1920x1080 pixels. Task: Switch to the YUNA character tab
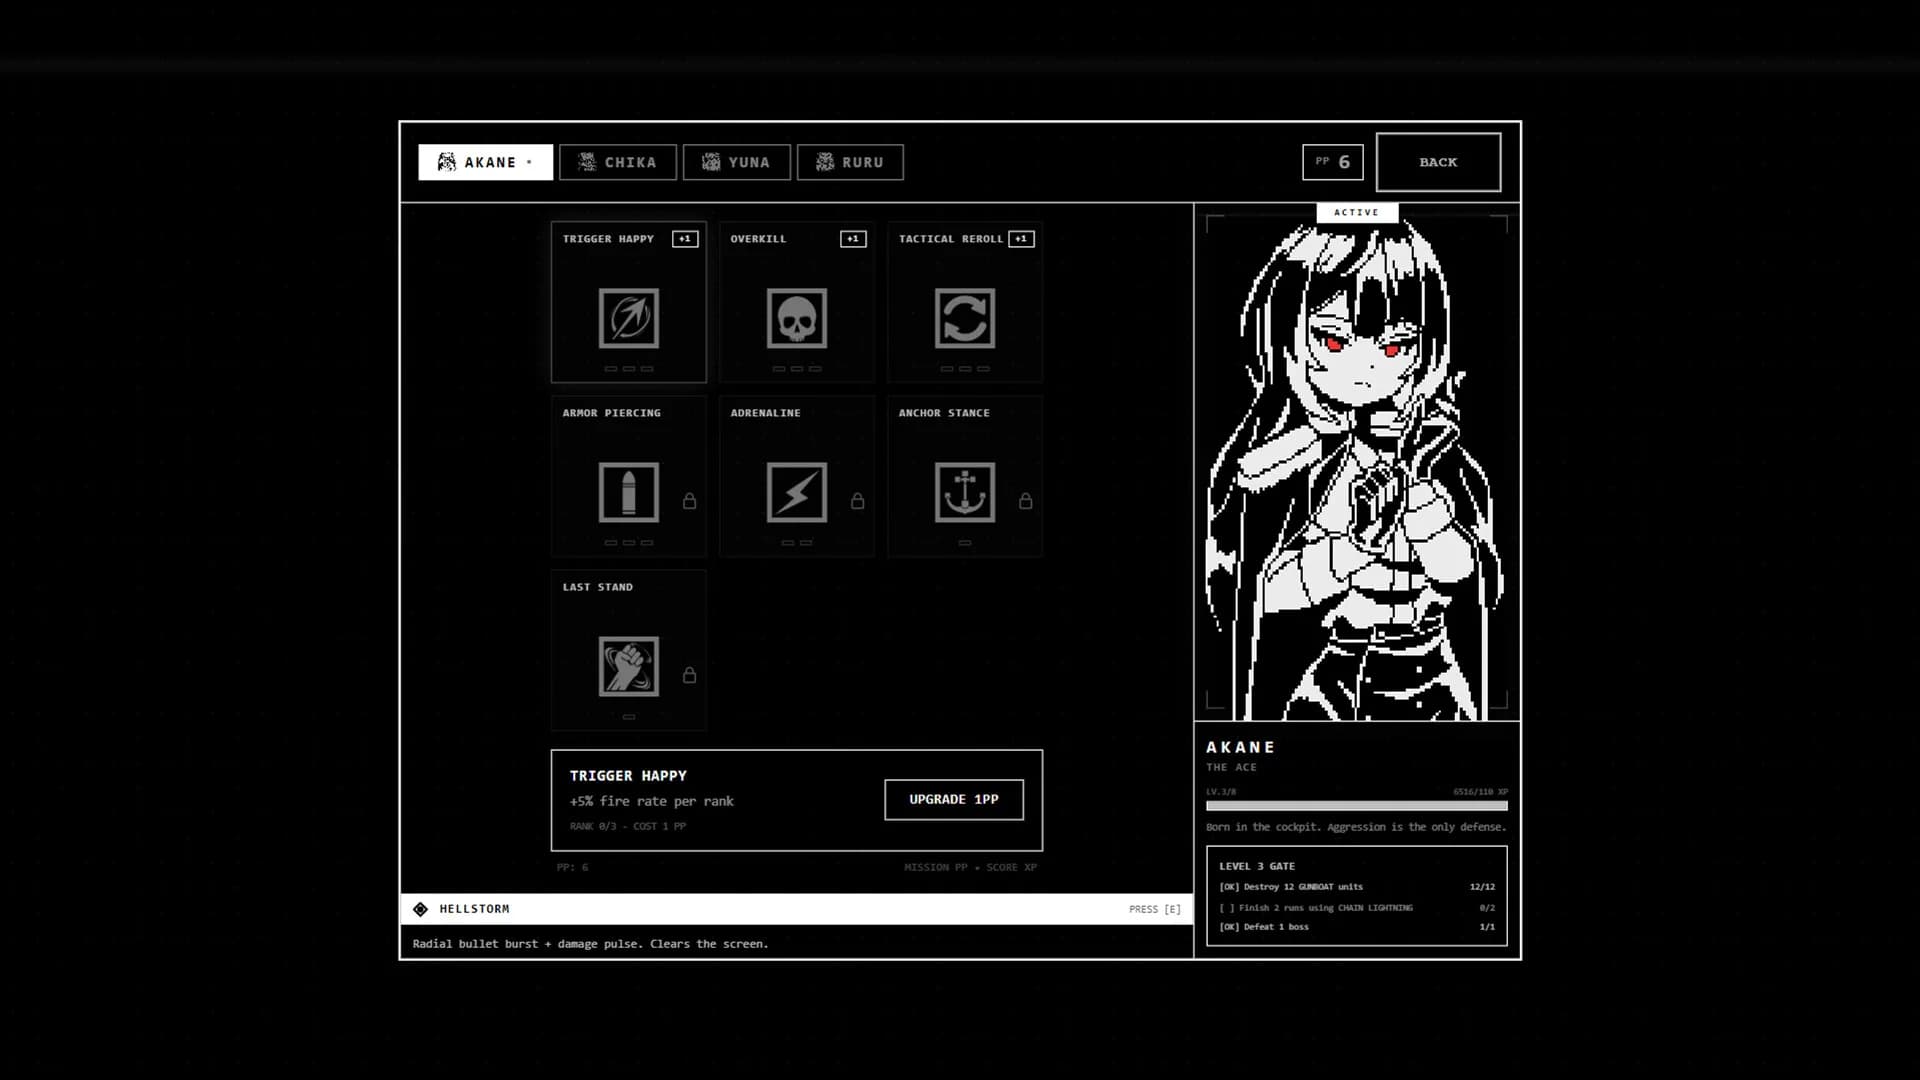click(737, 162)
